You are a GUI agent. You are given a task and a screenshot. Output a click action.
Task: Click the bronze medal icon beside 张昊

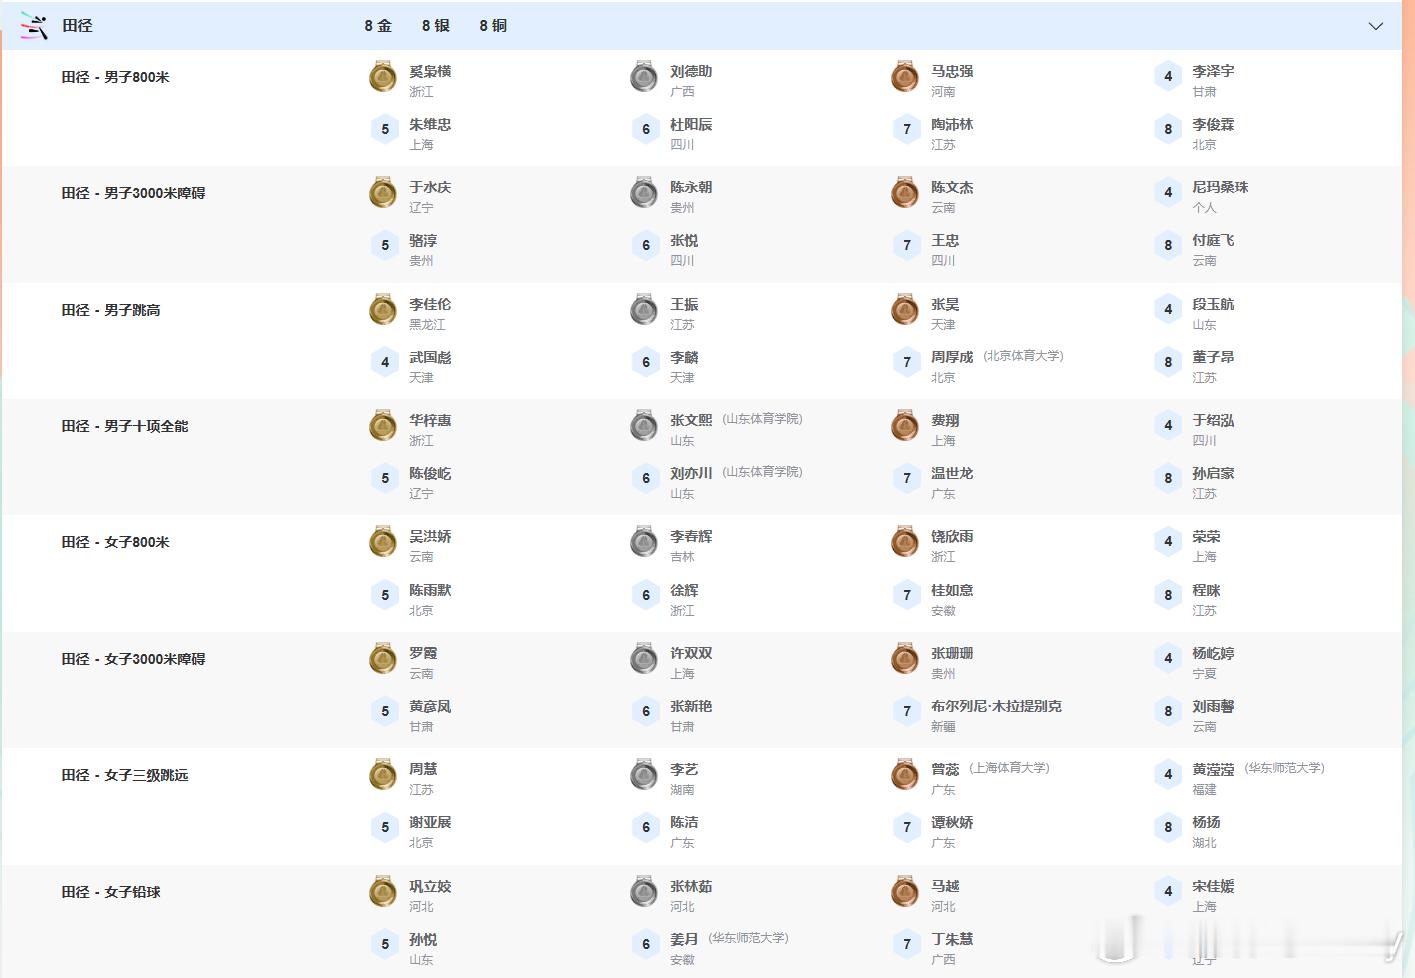[905, 309]
